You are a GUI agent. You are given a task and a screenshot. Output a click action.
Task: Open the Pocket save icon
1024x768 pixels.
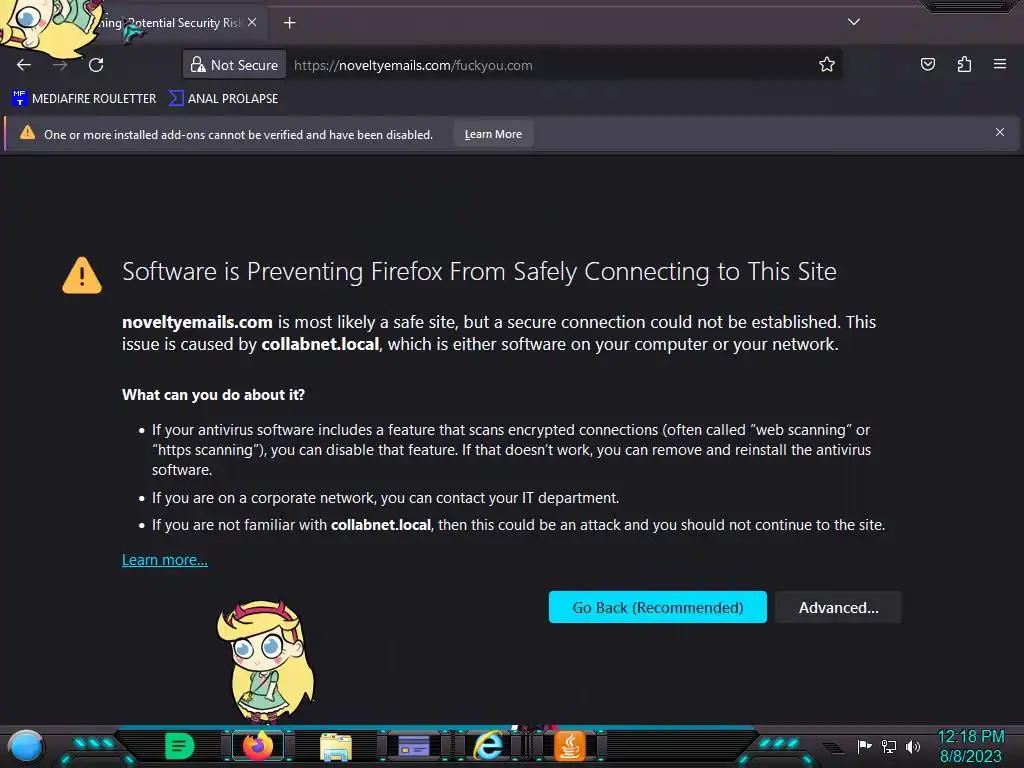tap(928, 64)
